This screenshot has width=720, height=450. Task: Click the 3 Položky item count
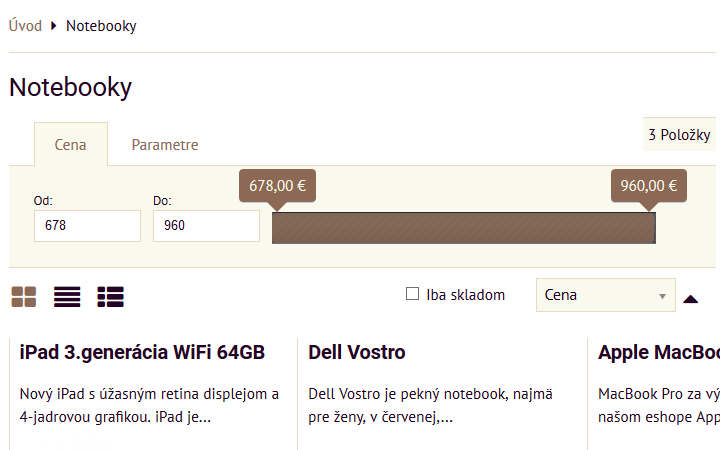click(679, 135)
